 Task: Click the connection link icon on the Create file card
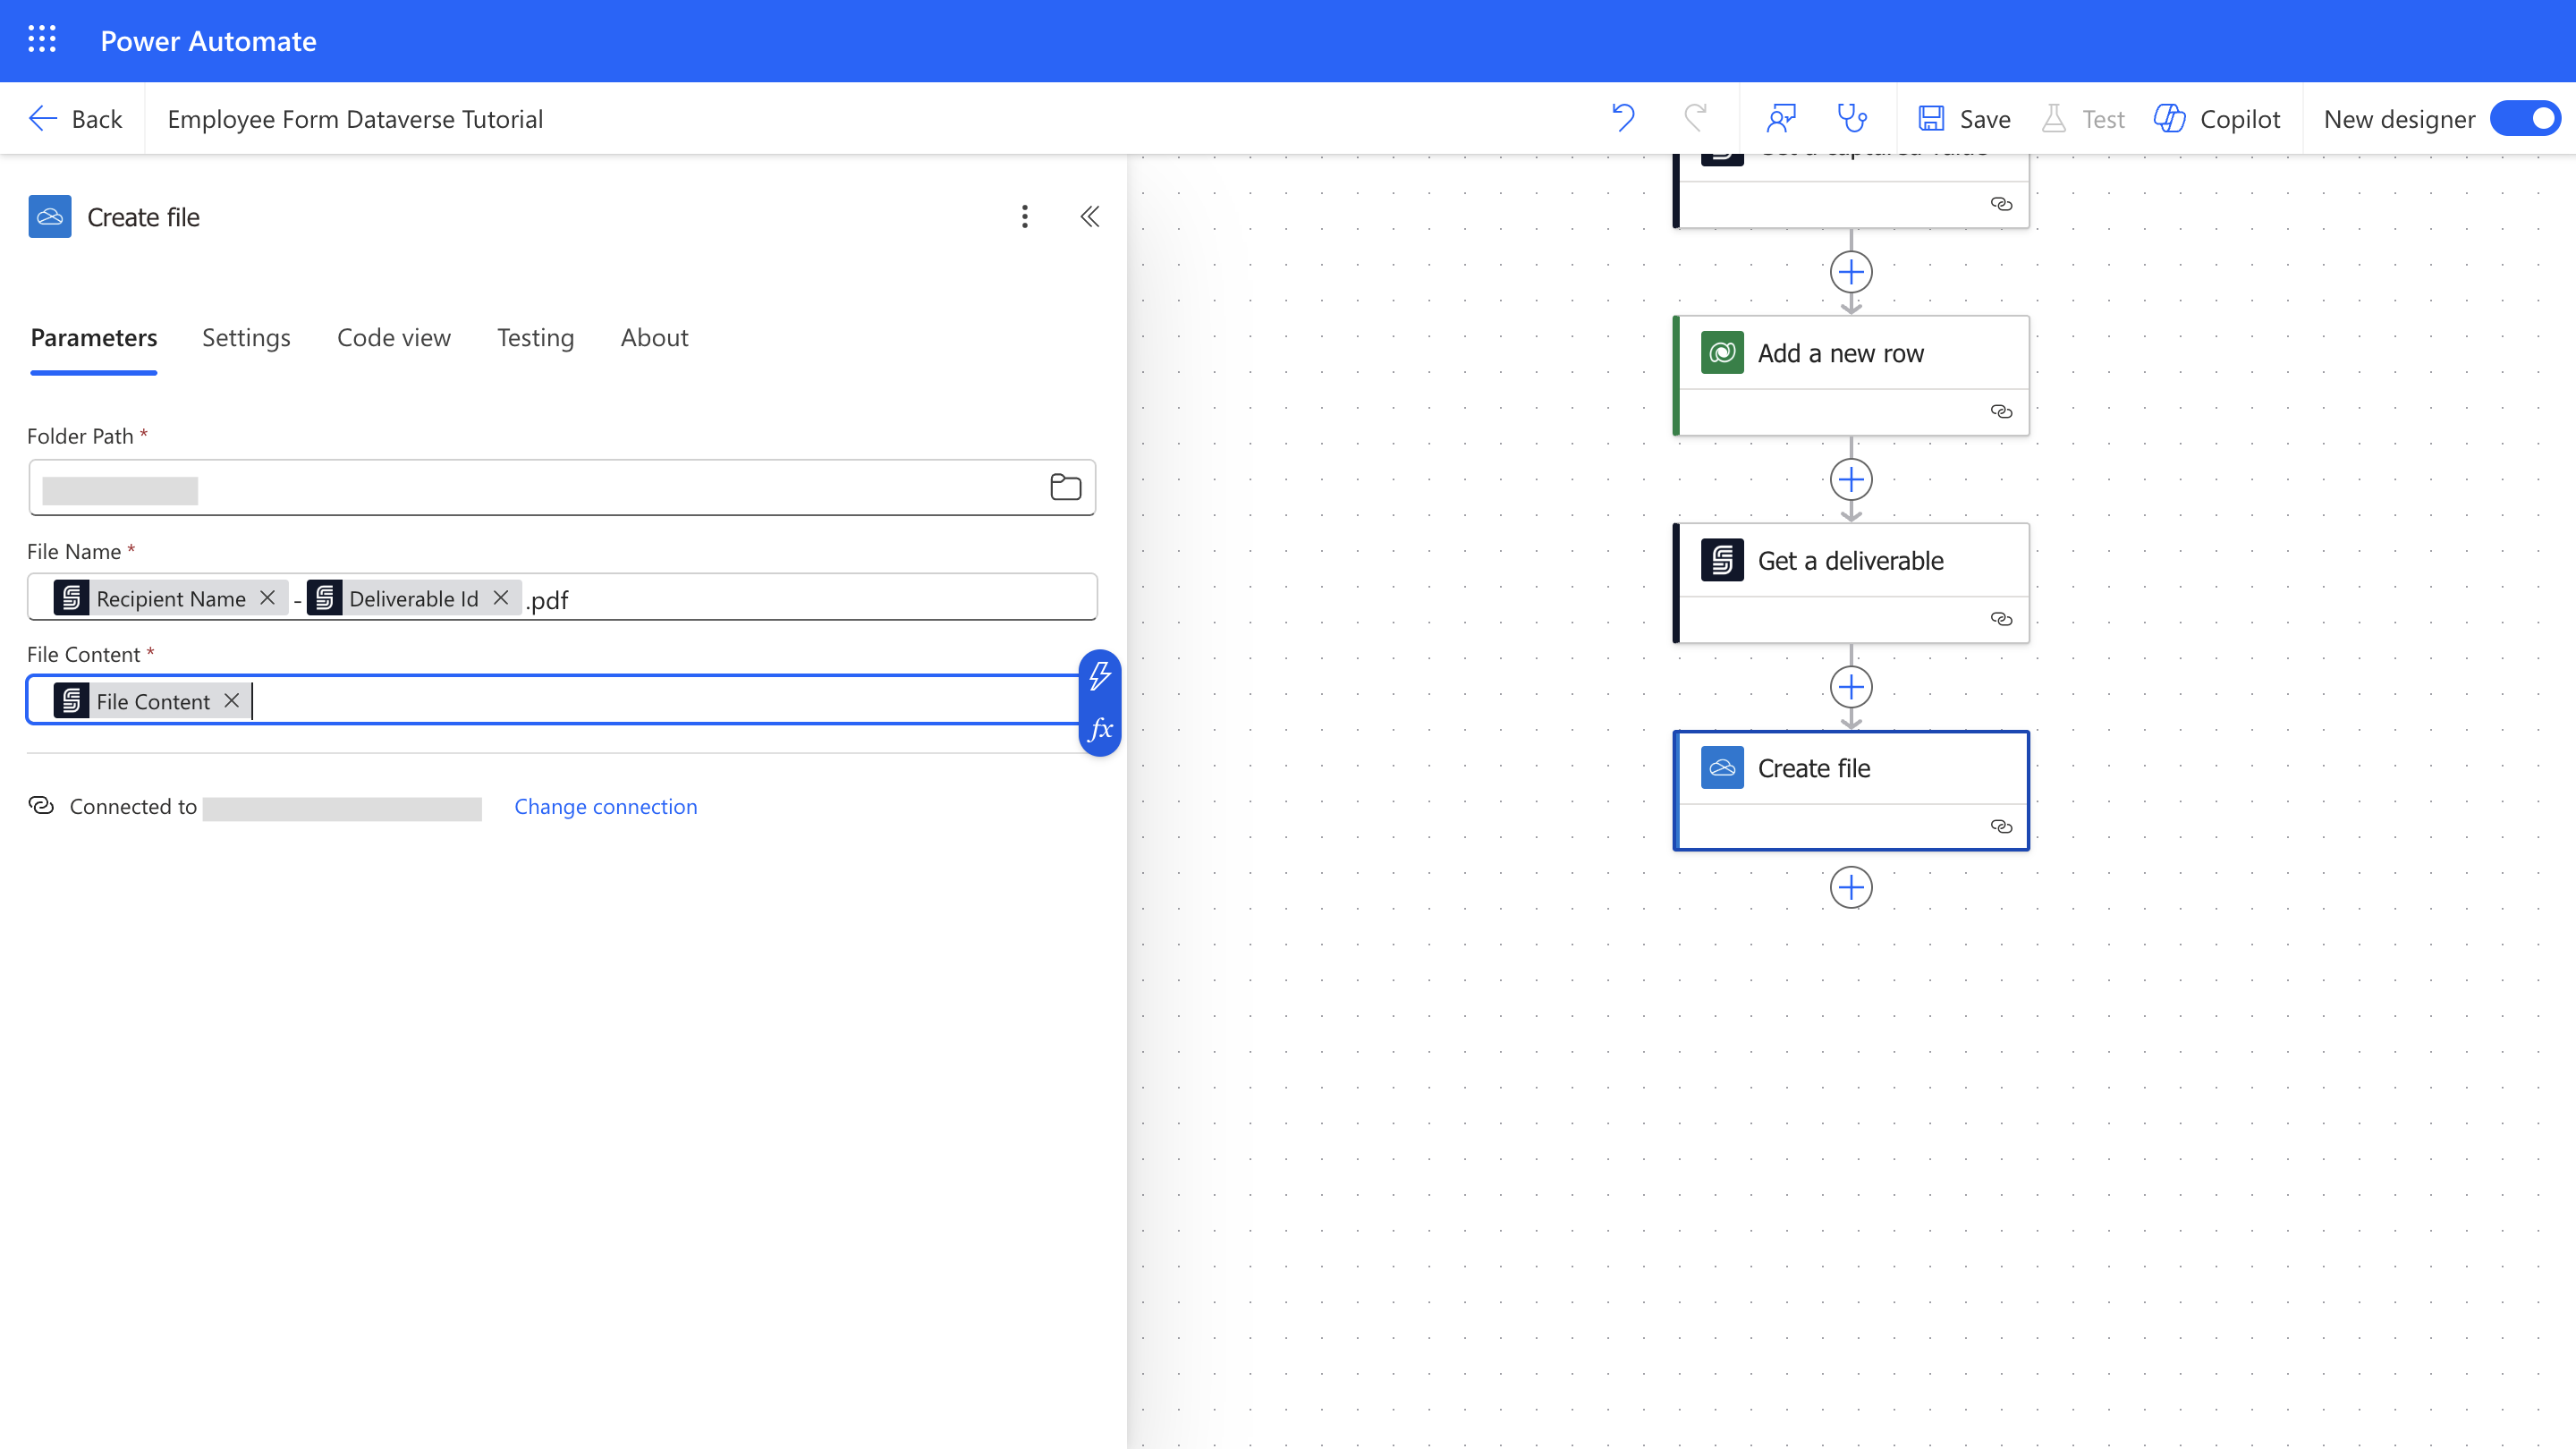[2001, 826]
